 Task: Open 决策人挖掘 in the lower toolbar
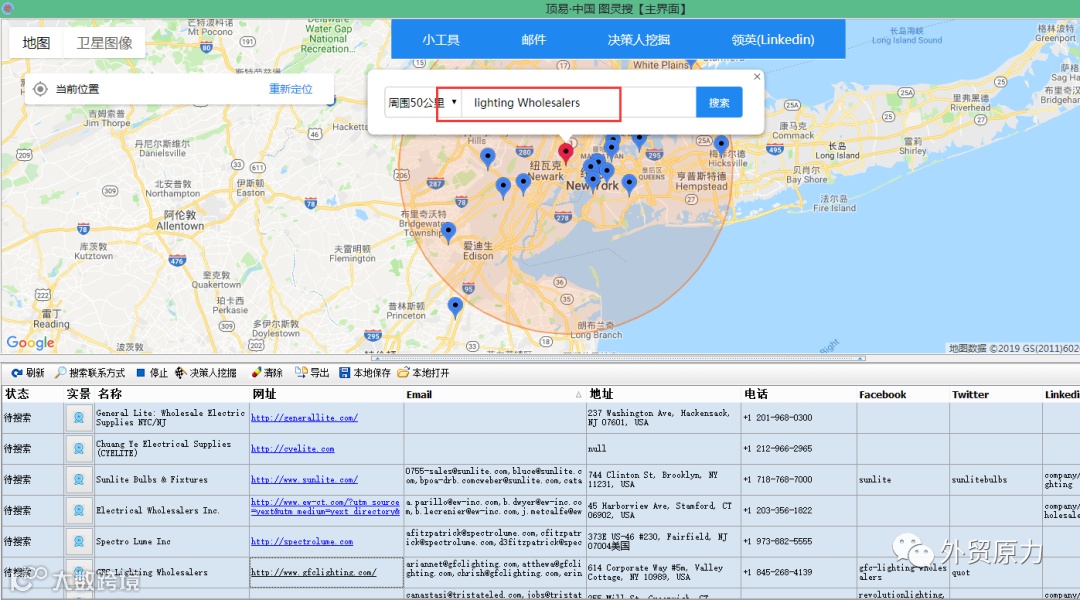(x=205, y=373)
